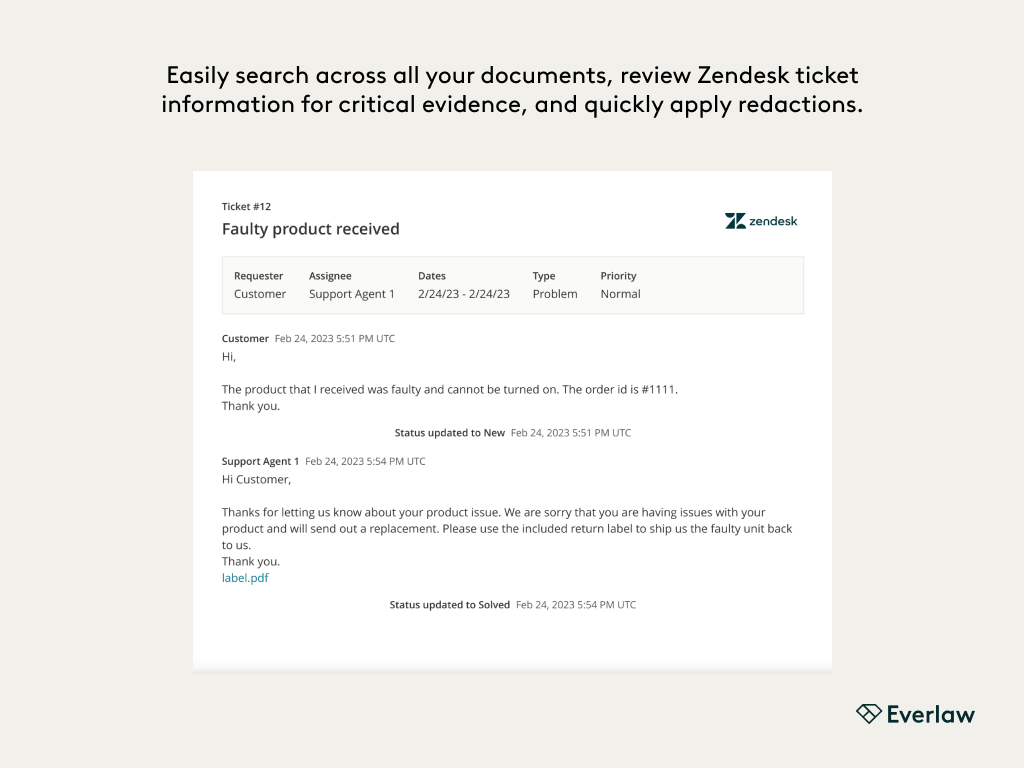Click the Everlaw wordmark text

pos(930,714)
